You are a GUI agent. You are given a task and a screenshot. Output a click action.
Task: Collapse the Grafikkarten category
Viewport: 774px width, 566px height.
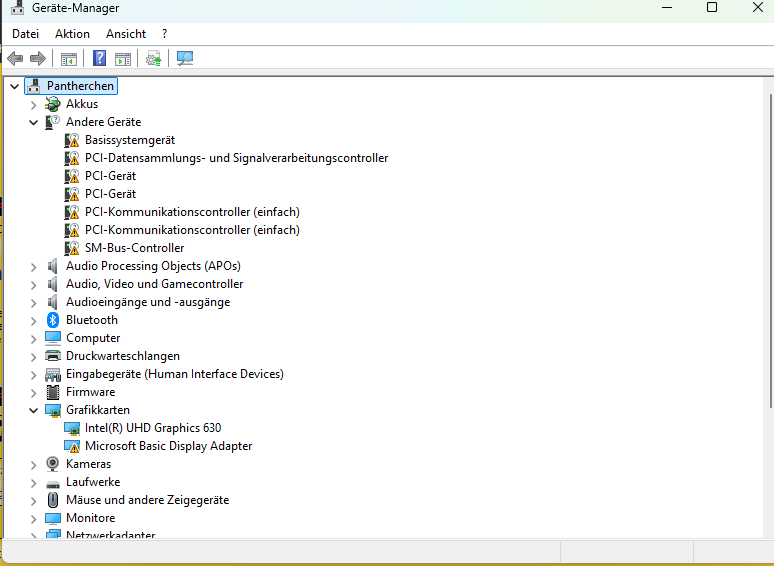[33, 410]
